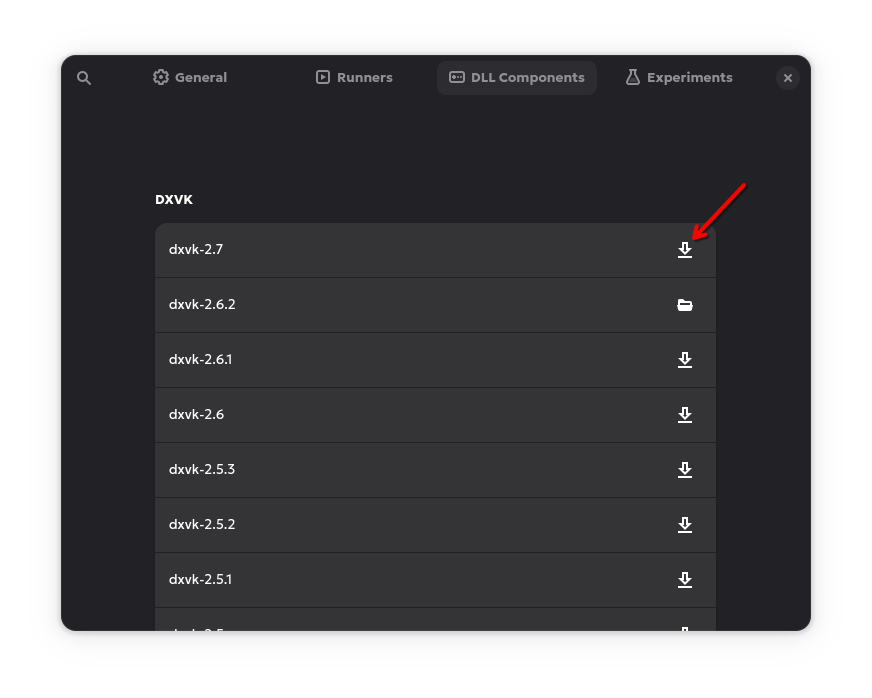
Task: Switch to the General tab
Action: tap(190, 78)
